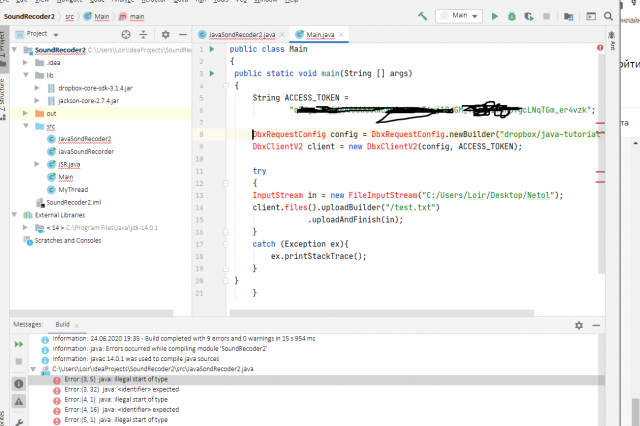Collapse the src folder
This screenshot has width=640, height=426.
(25, 126)
